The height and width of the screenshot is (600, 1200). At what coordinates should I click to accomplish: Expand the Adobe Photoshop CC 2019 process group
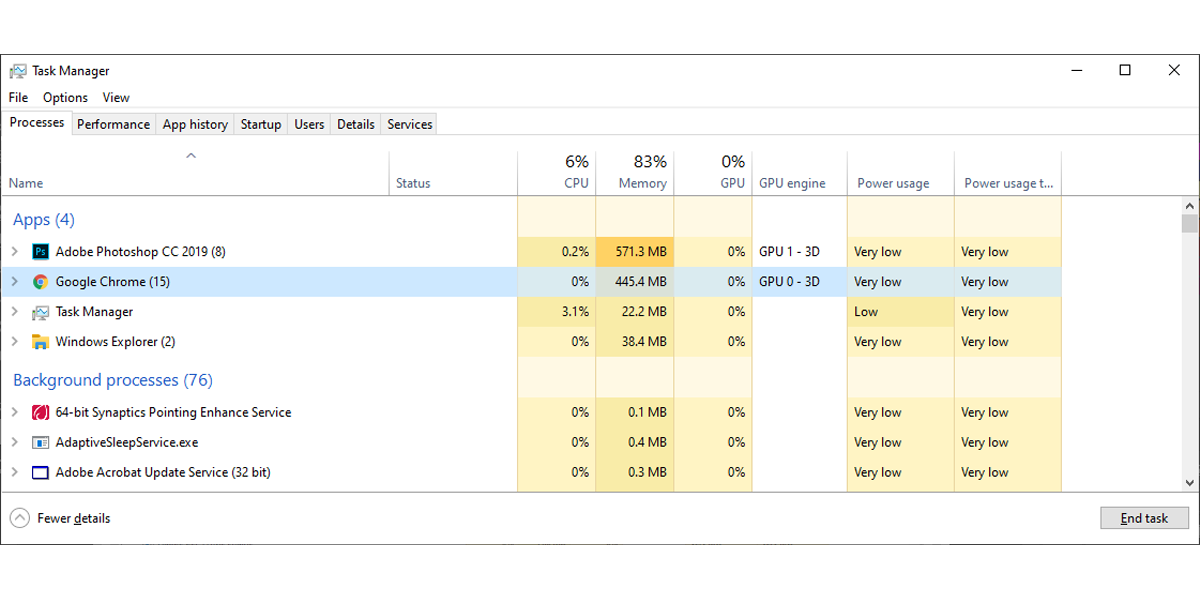click(x=14, y=252)
